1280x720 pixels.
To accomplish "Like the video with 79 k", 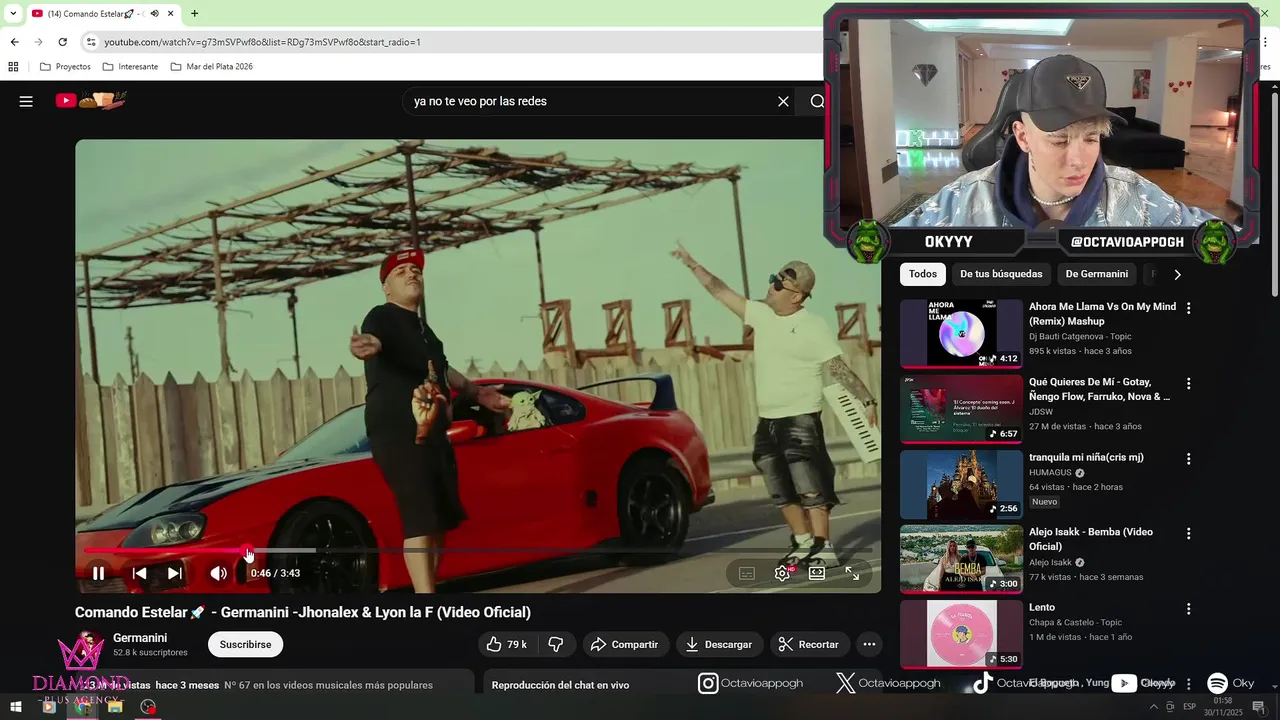I will 507,644.
